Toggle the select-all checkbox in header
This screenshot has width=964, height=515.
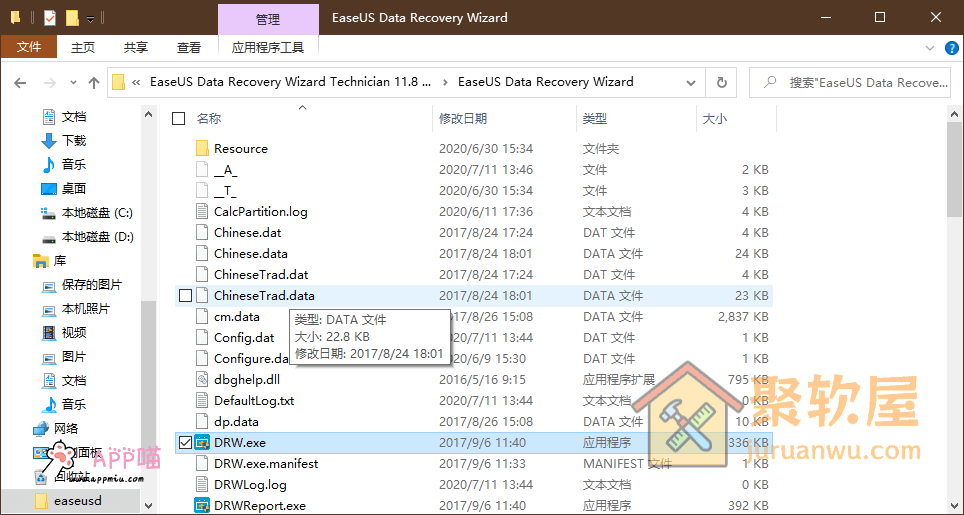(178, 119)
